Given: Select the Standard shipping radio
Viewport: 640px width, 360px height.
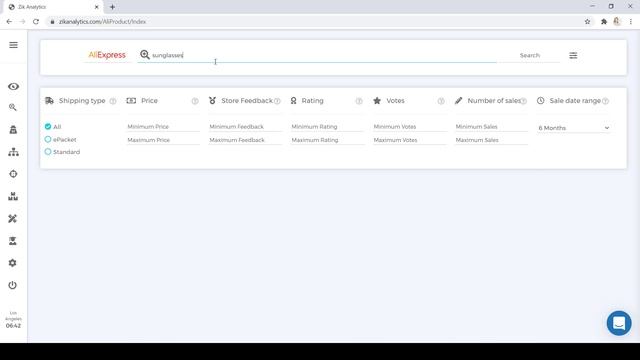Looking at the screenshot, I should point(48,151).
